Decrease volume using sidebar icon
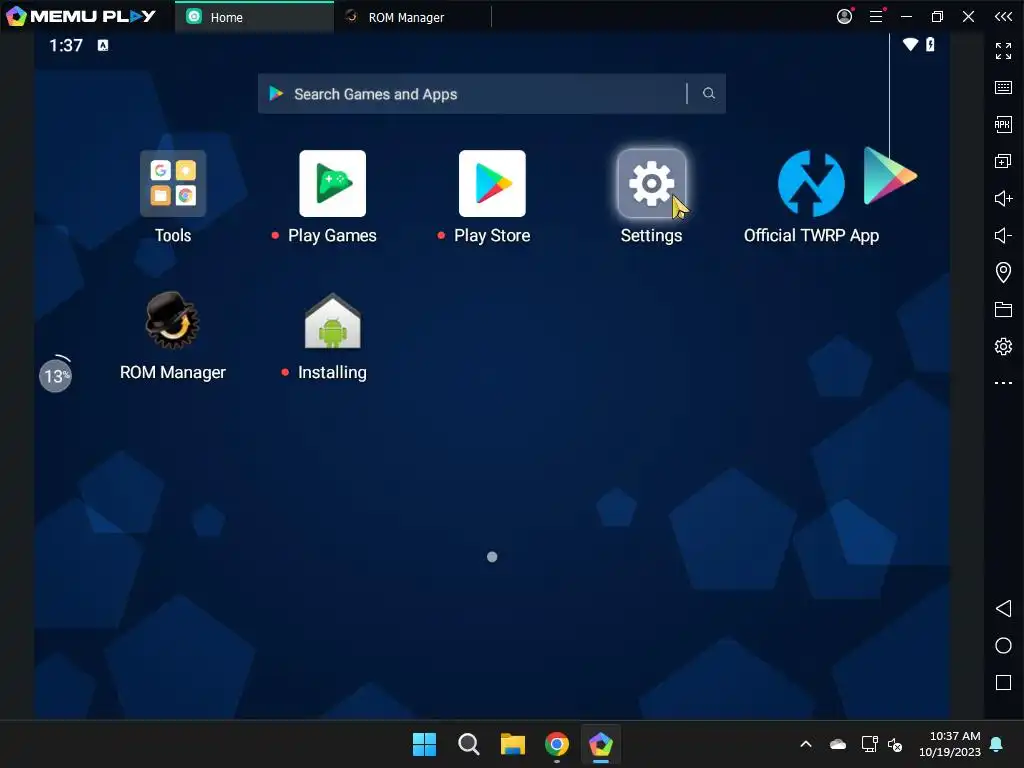The width and height of the screenshot is (1024, 768). [1003, 235]
